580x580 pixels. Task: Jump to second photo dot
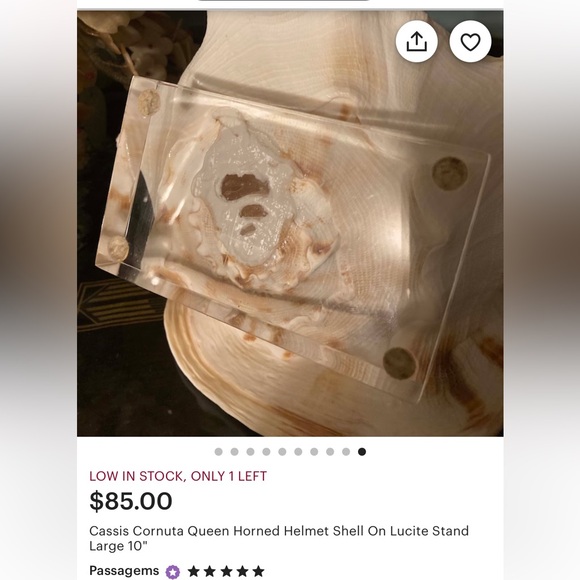click(235, 452)
